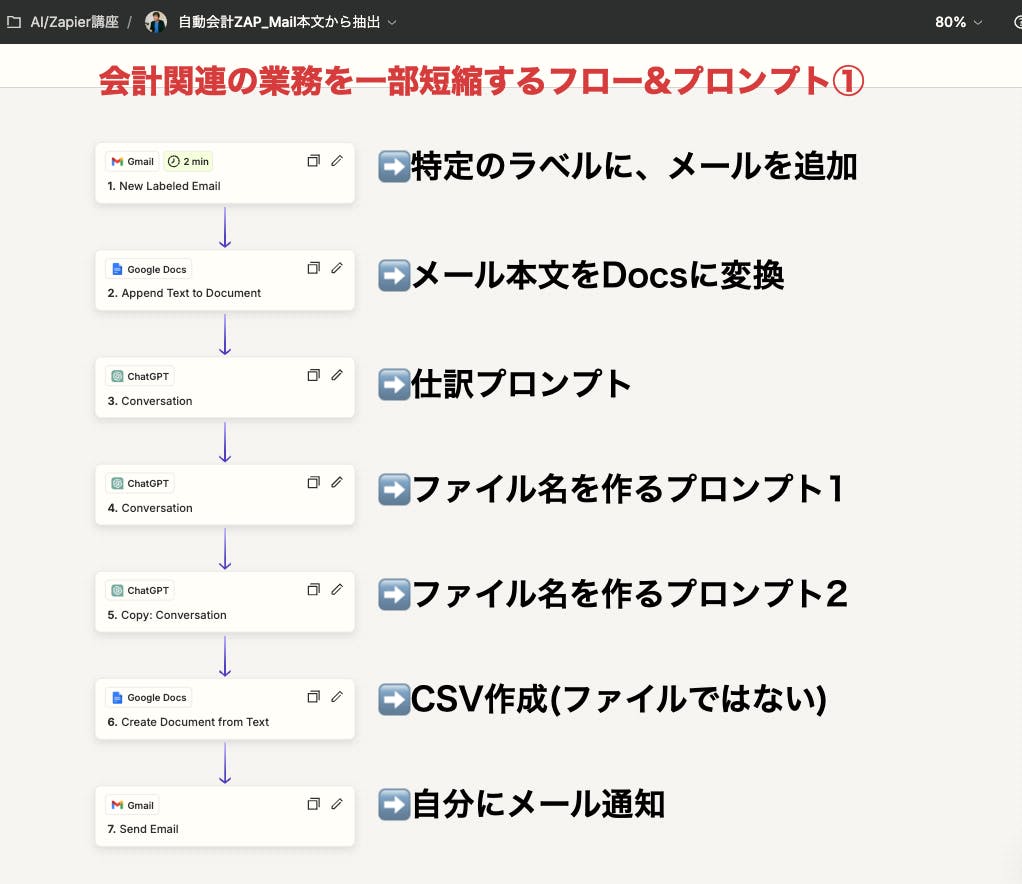The image size is (1022, 884).
Task: Click the ChatGPT badge on step 3
Action: pos(140,376)
